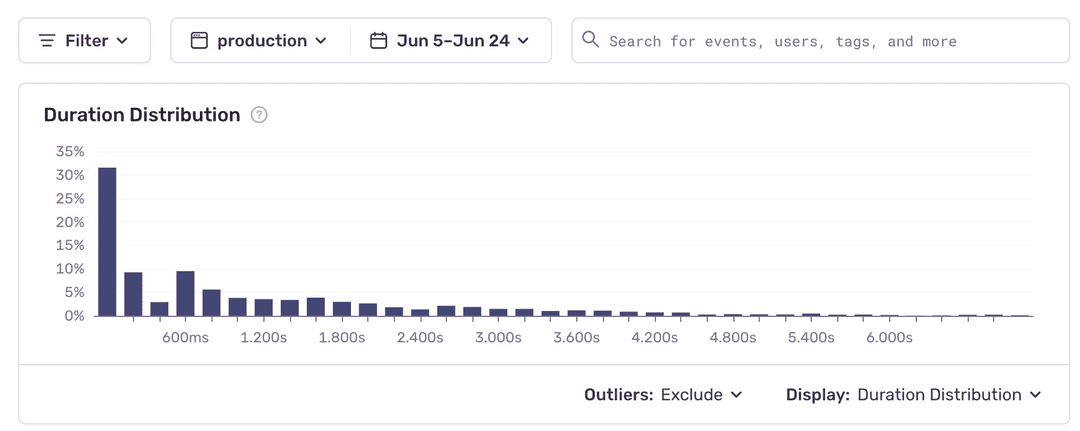Click the 3.000s x-axis label
The height and width of the screenshot is (431, 1080).
(x=498, y=338)
